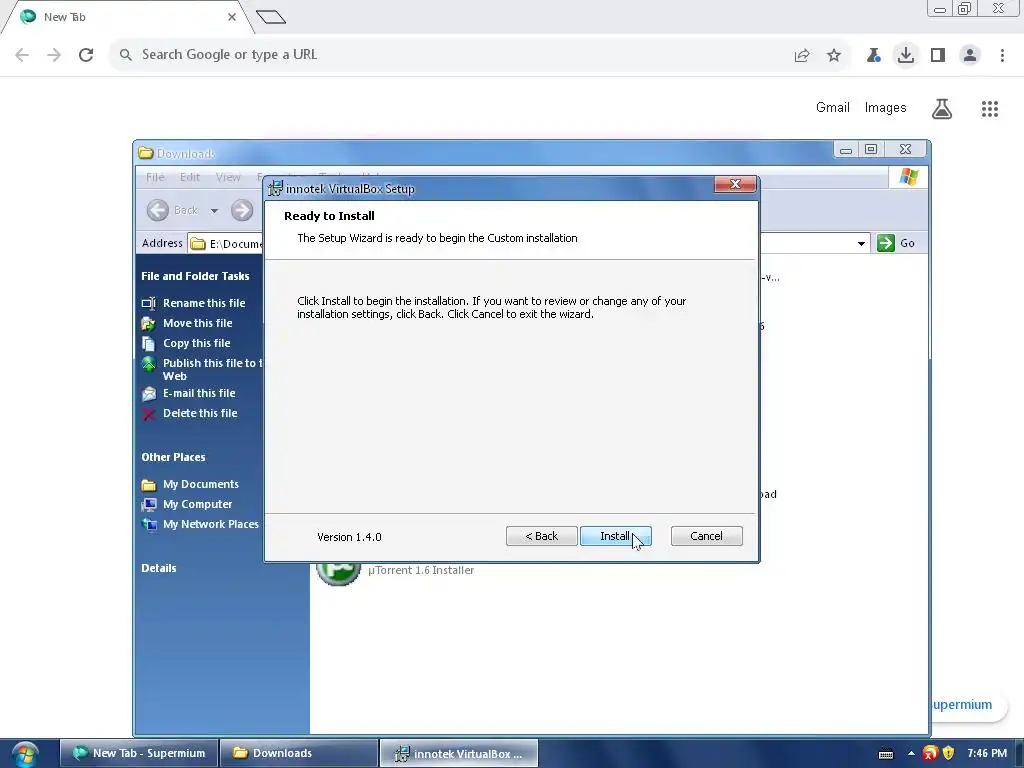
Task: Open My Computer in Other Places
Action: tap(197, 505)
